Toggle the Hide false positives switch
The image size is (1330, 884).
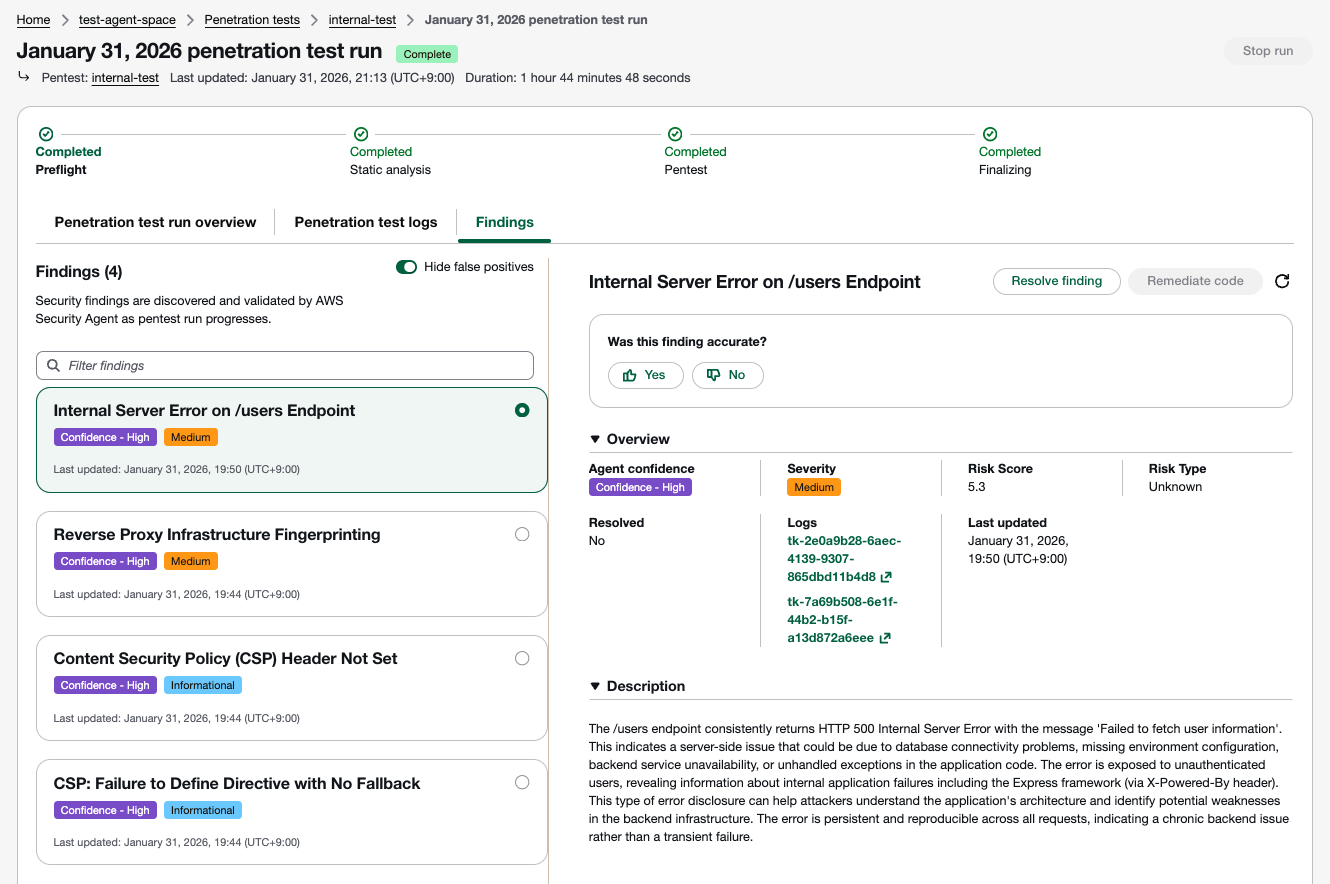pyautogui.click(x=406, y=267)
